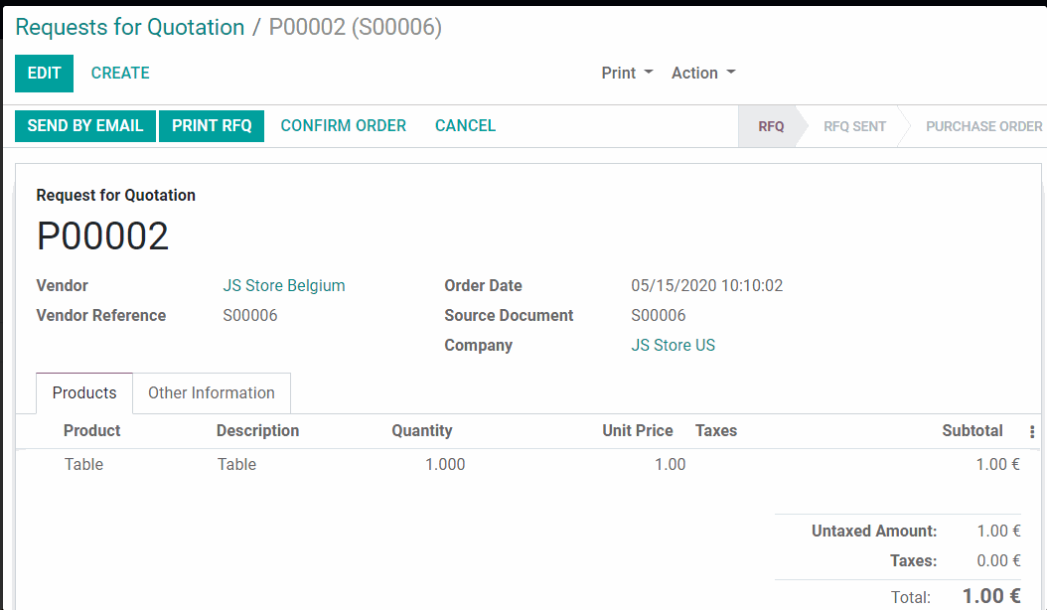Click the Table product row
1047x610 pixels.
84,464
